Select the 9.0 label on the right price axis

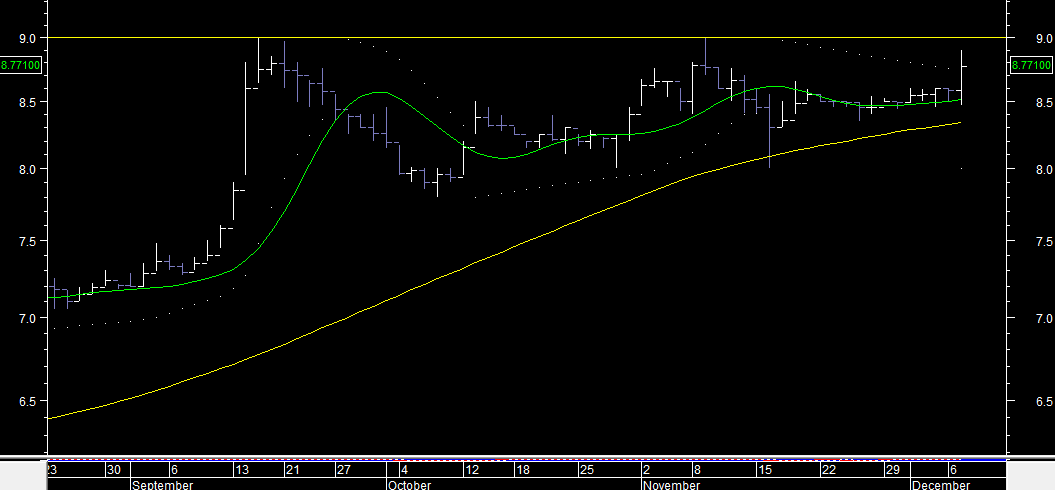pyautogui.click(x=1045, y=39)
